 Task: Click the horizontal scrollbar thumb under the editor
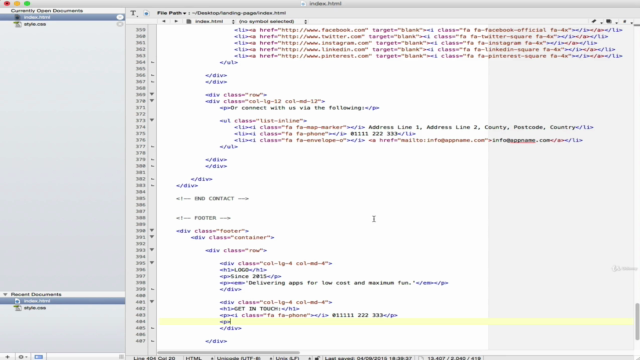pyautogui.click(x=228, y=352)
